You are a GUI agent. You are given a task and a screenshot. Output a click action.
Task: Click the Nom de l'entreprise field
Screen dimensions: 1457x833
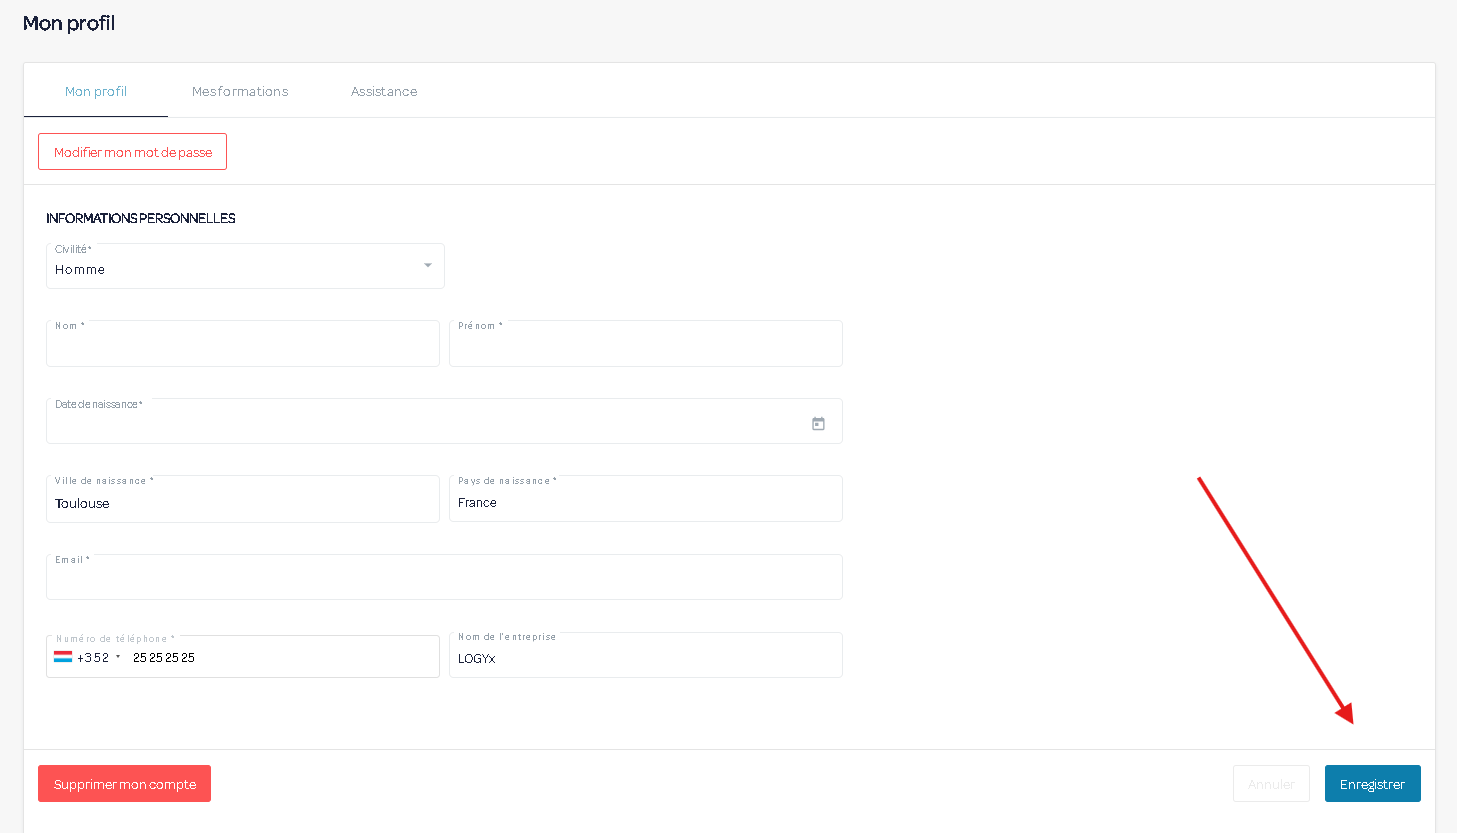pos(645,659)
